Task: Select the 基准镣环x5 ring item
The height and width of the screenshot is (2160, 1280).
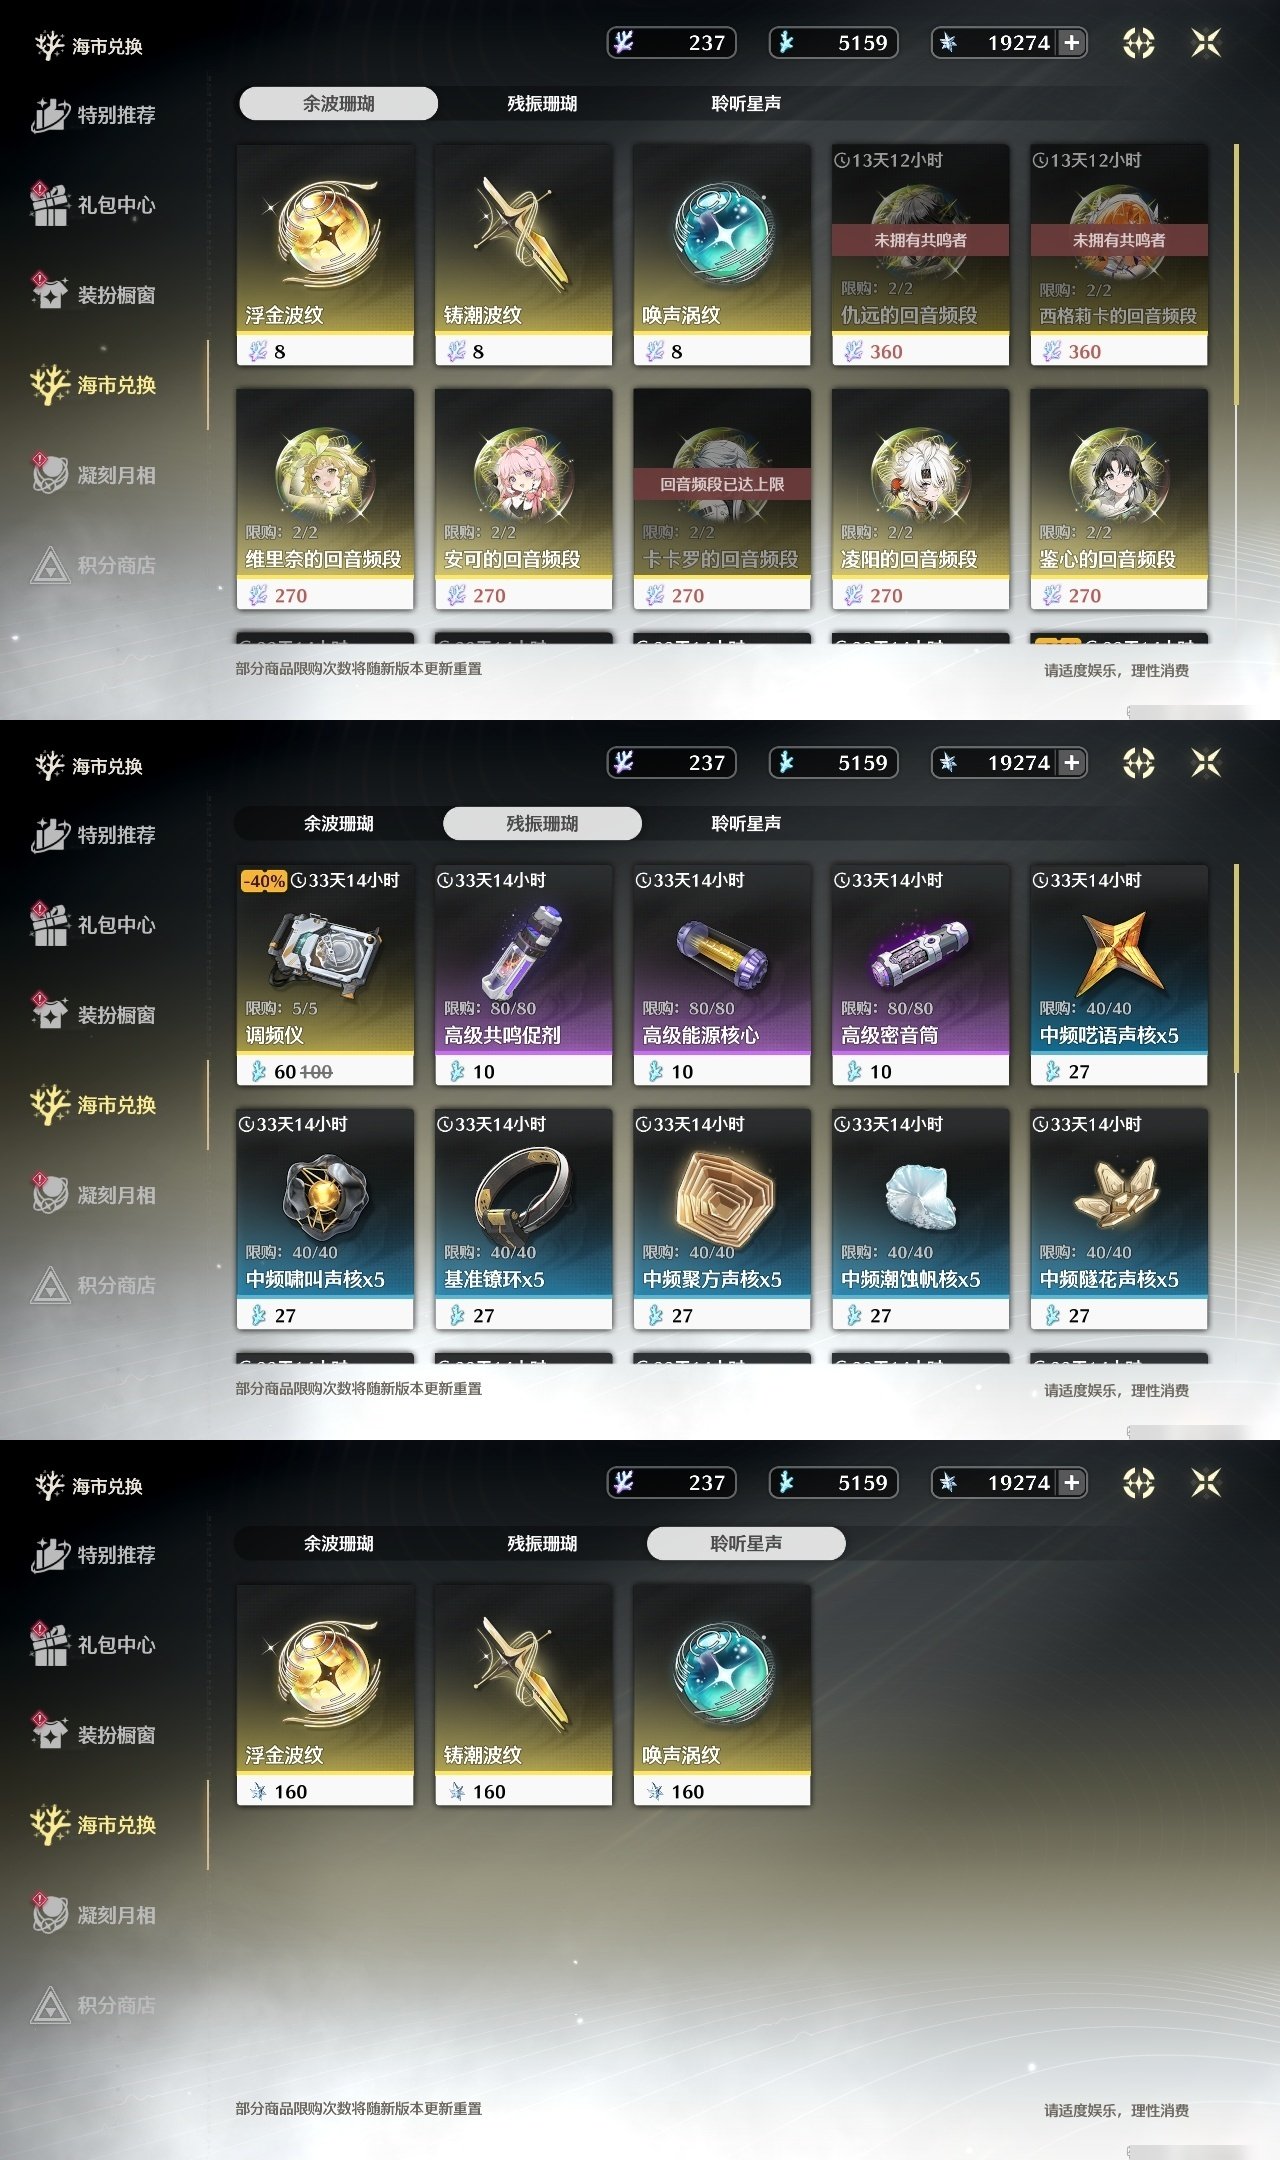Action: (523, 1219)
